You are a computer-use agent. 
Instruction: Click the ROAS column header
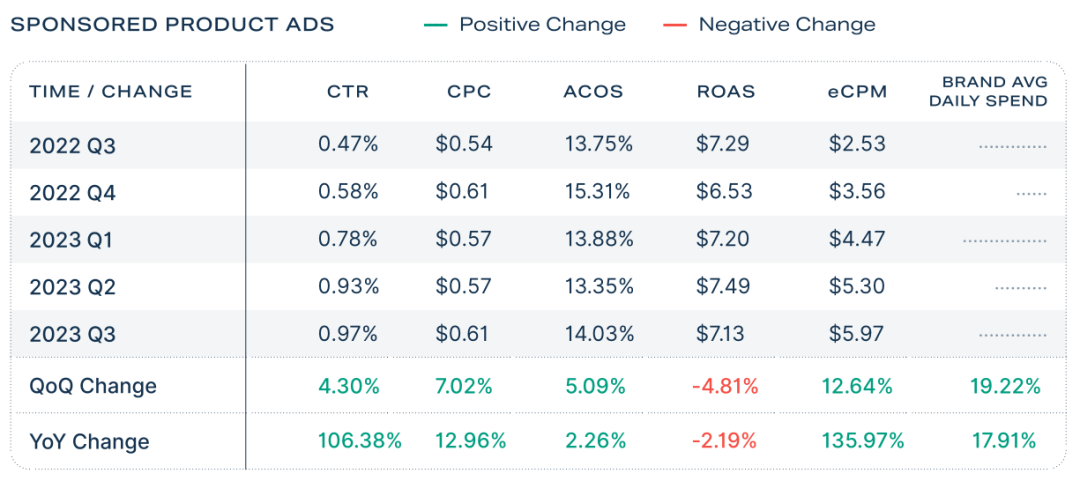726,92
